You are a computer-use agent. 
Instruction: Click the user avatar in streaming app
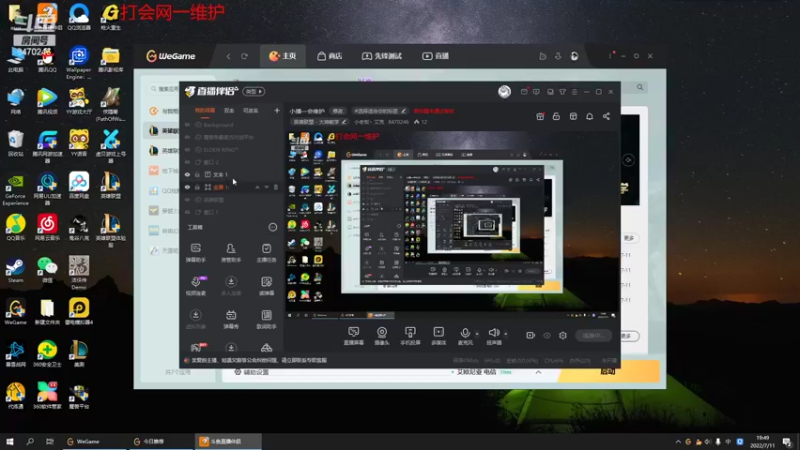click(x=505, y=91)
